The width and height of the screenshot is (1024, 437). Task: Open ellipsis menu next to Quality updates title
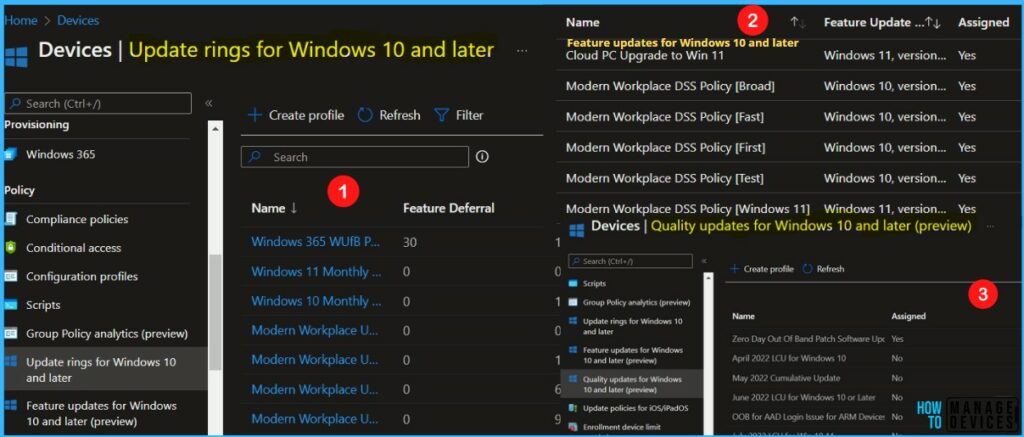(x=990, y=226)
